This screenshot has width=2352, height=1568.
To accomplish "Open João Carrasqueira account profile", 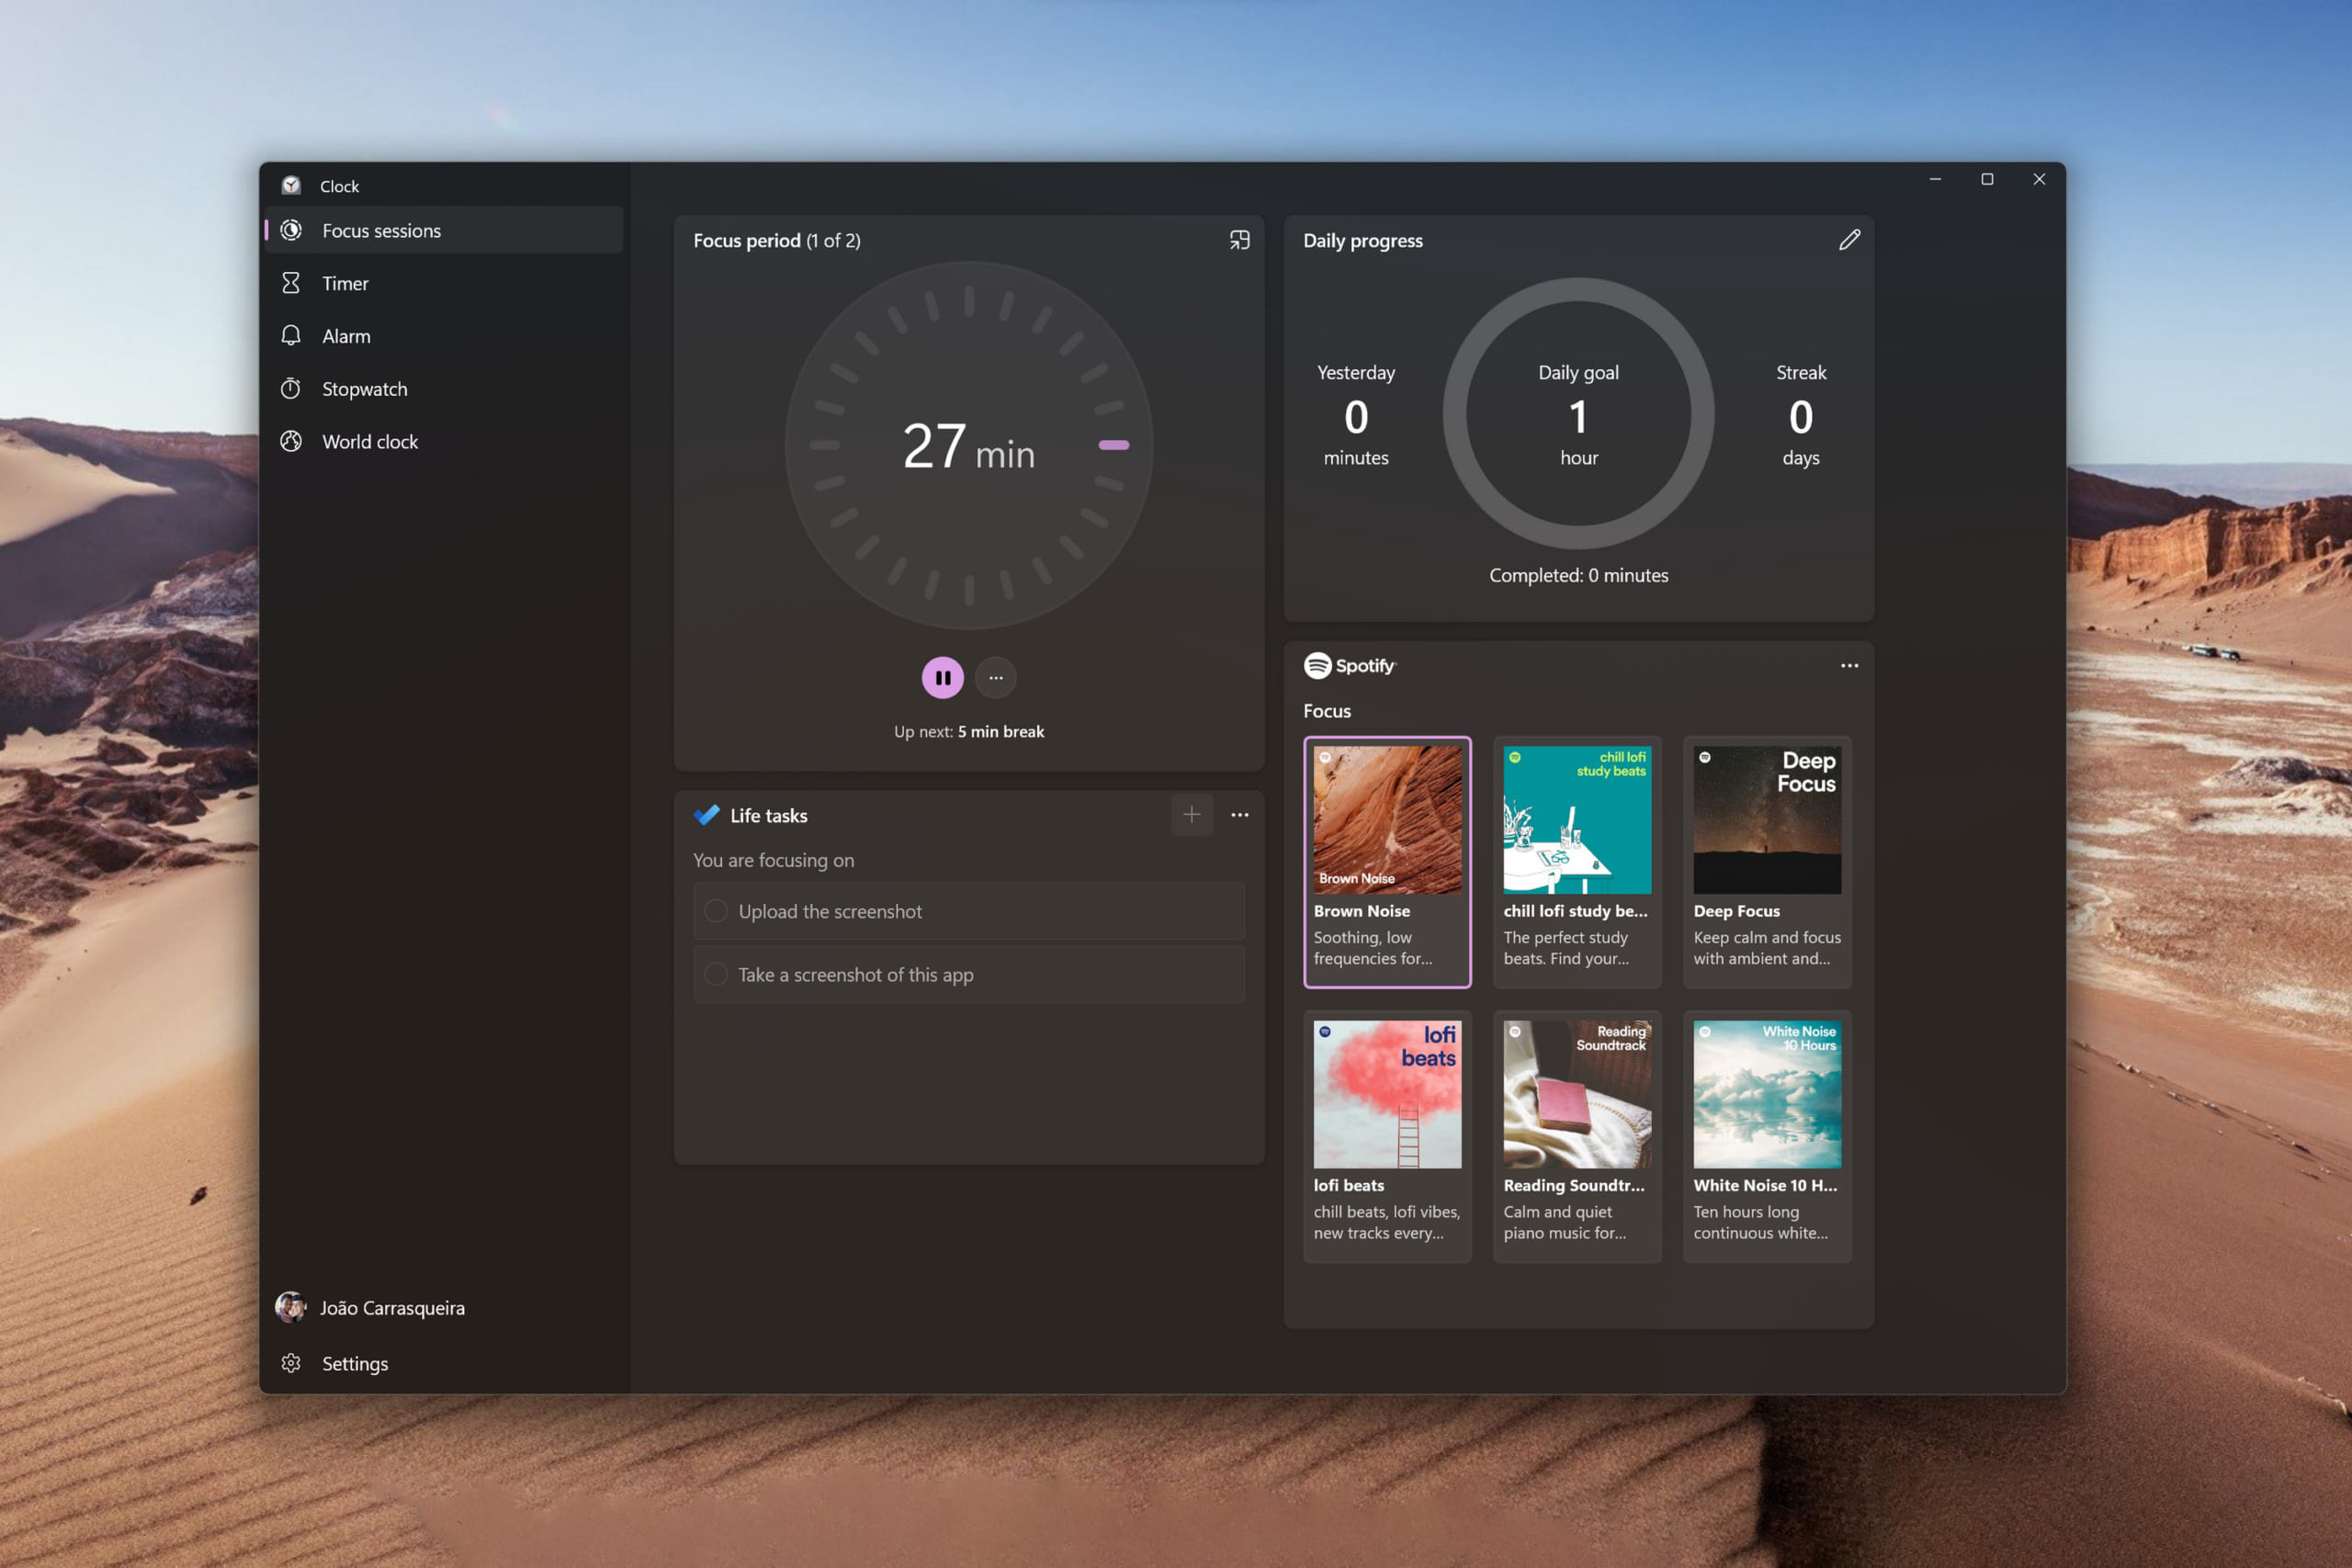I will [x=444, y=1307].
